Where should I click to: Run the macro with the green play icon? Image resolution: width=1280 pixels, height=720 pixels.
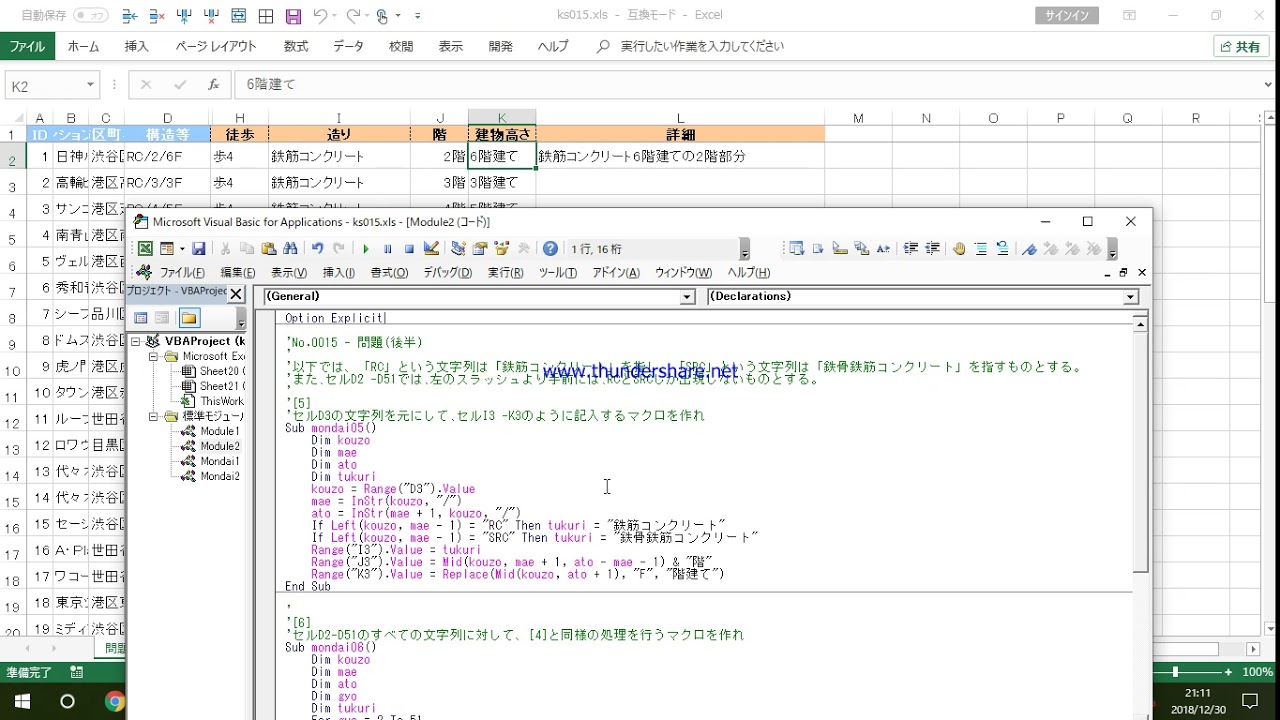pyautogui.click(x=366, y=249)
